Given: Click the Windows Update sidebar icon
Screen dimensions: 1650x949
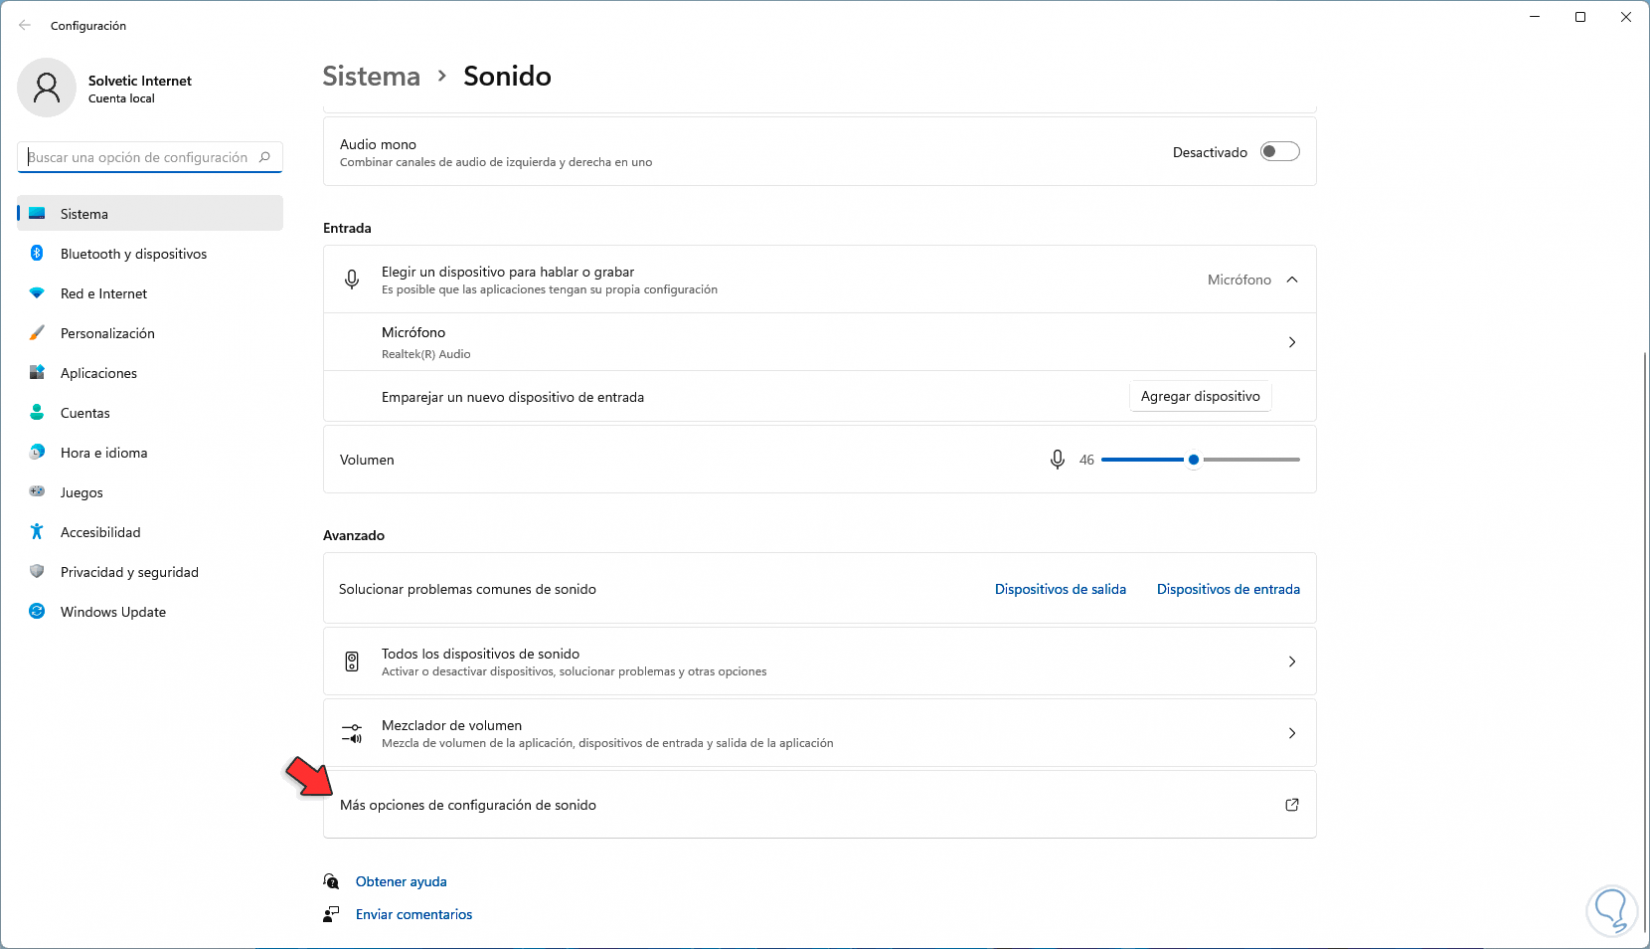Looking at the screenshot, I should tap(37, 612).
